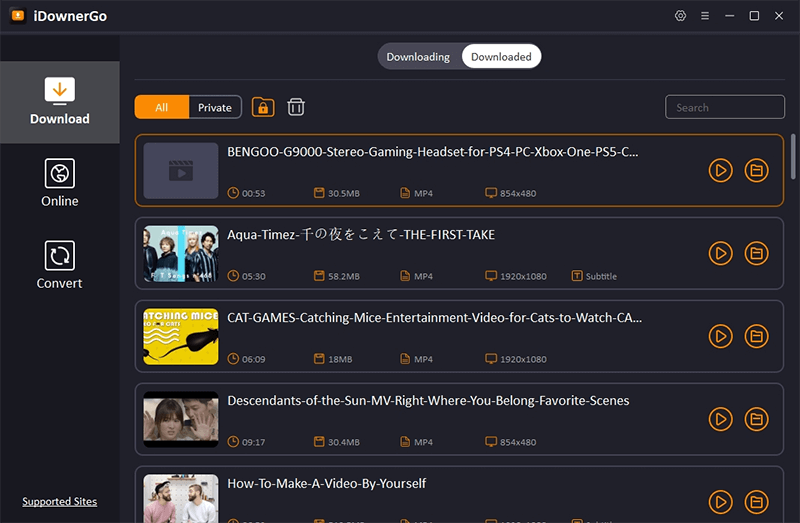Toggle the Private filter
Screen dimensions: 800x523
pos(215,108)
